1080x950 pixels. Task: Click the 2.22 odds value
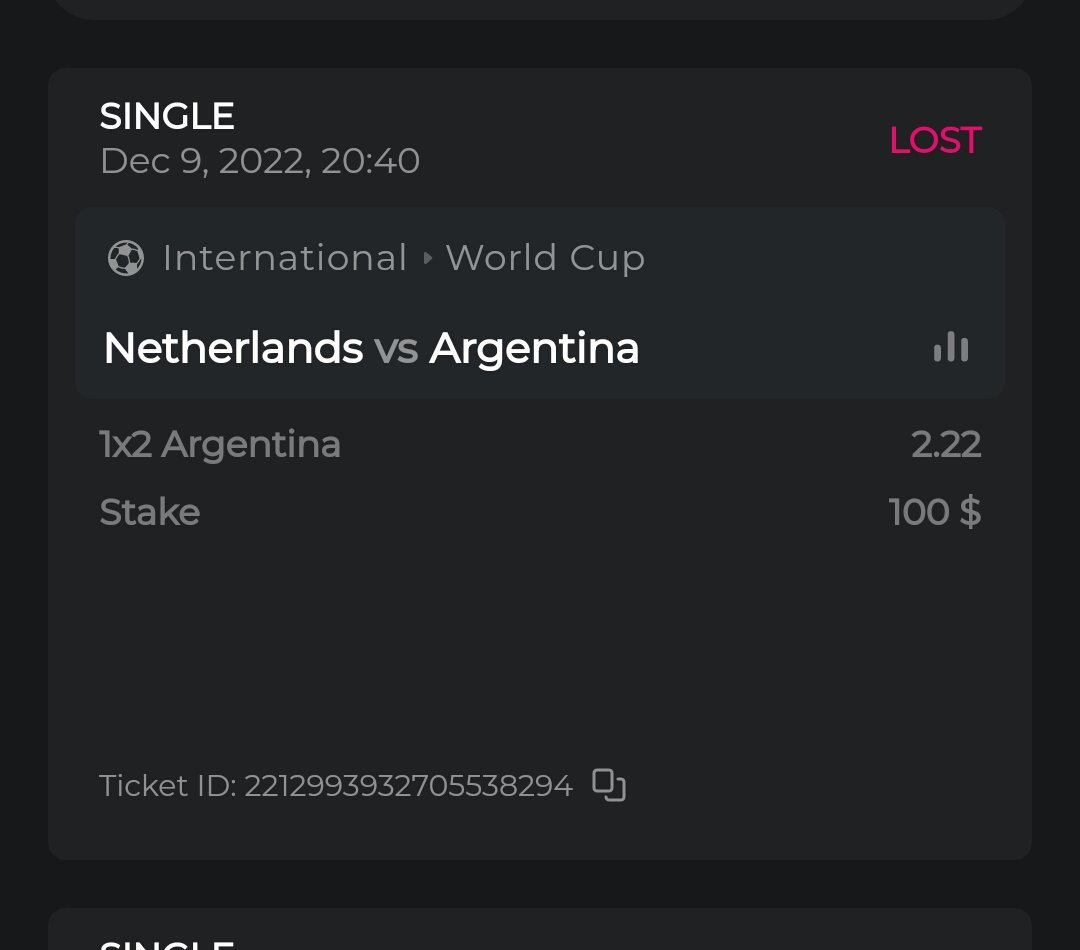click(946, 444)
